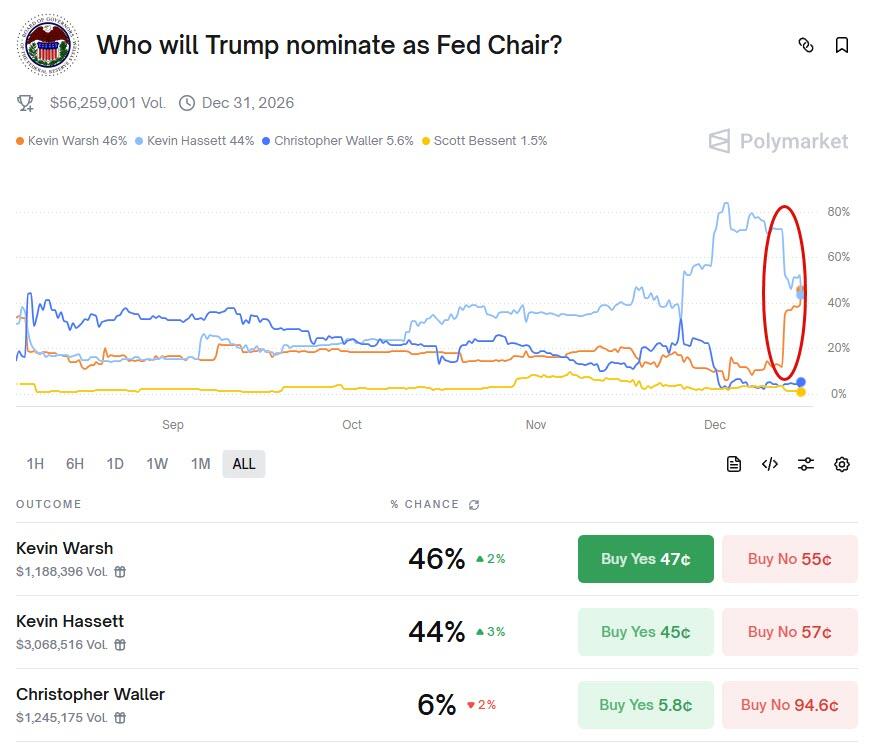This screenshot has width=878, height=749.
Task: Click gift icon under Christopher Waller
Action: 120,718
